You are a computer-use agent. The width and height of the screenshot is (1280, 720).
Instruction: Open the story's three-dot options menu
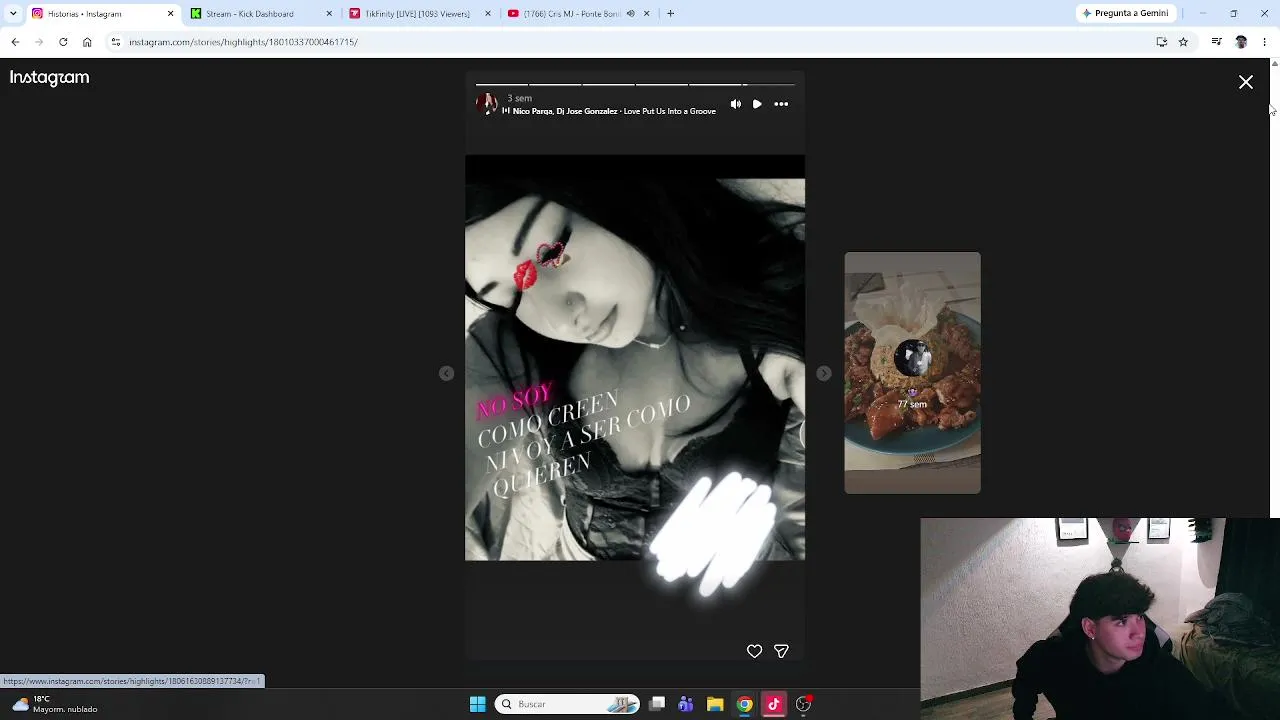tap(781, 104)
